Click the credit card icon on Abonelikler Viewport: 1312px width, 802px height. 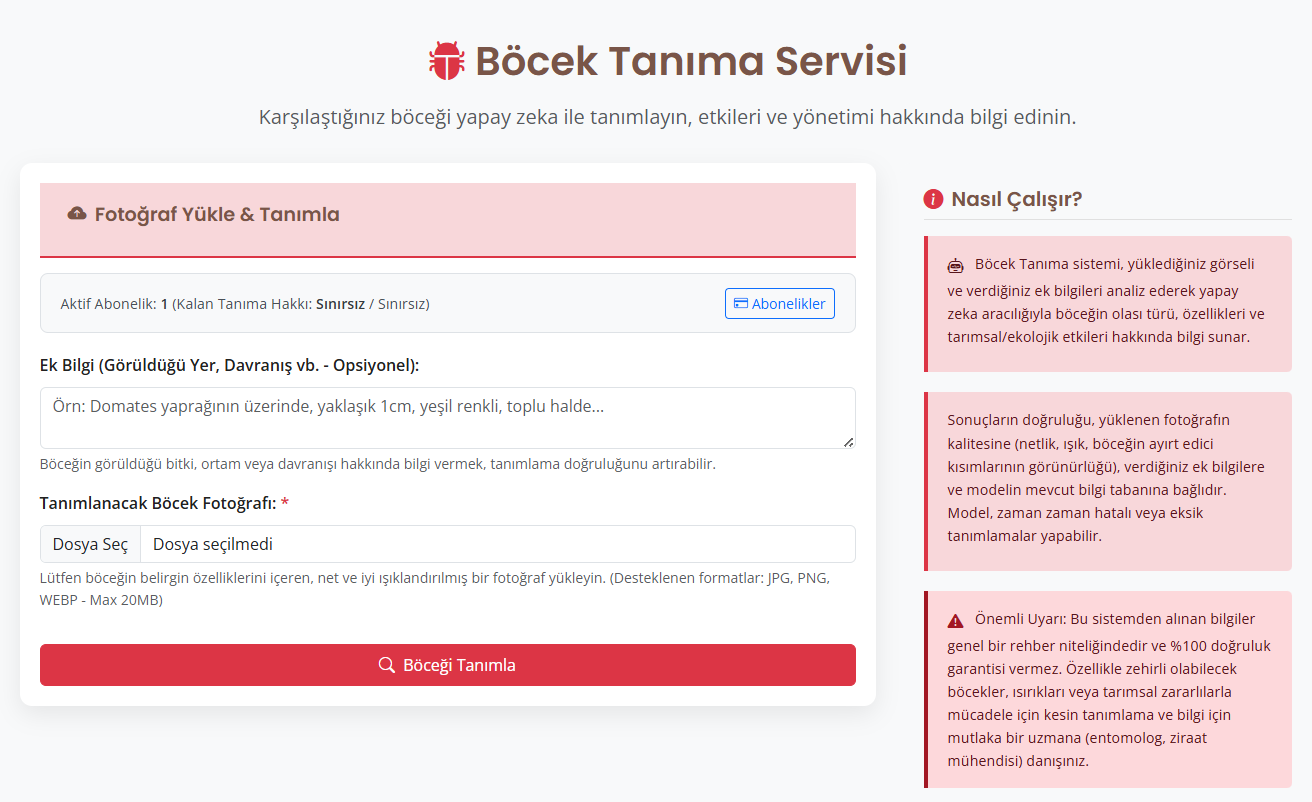740,304
